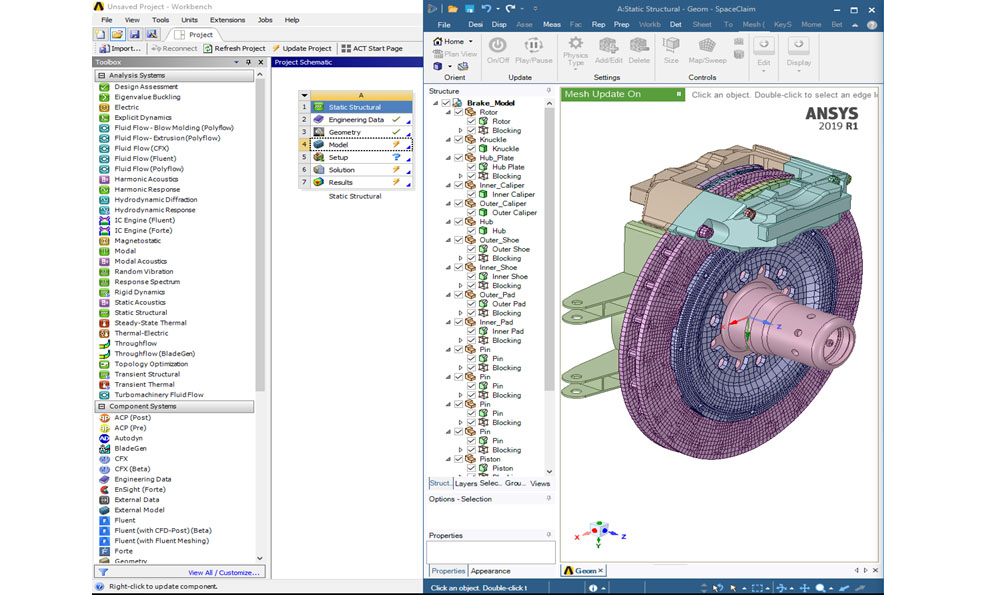Switch to the Appearance tab
Image resolution: width=1000 pixels, height=595 pixels.
point(490,571)
